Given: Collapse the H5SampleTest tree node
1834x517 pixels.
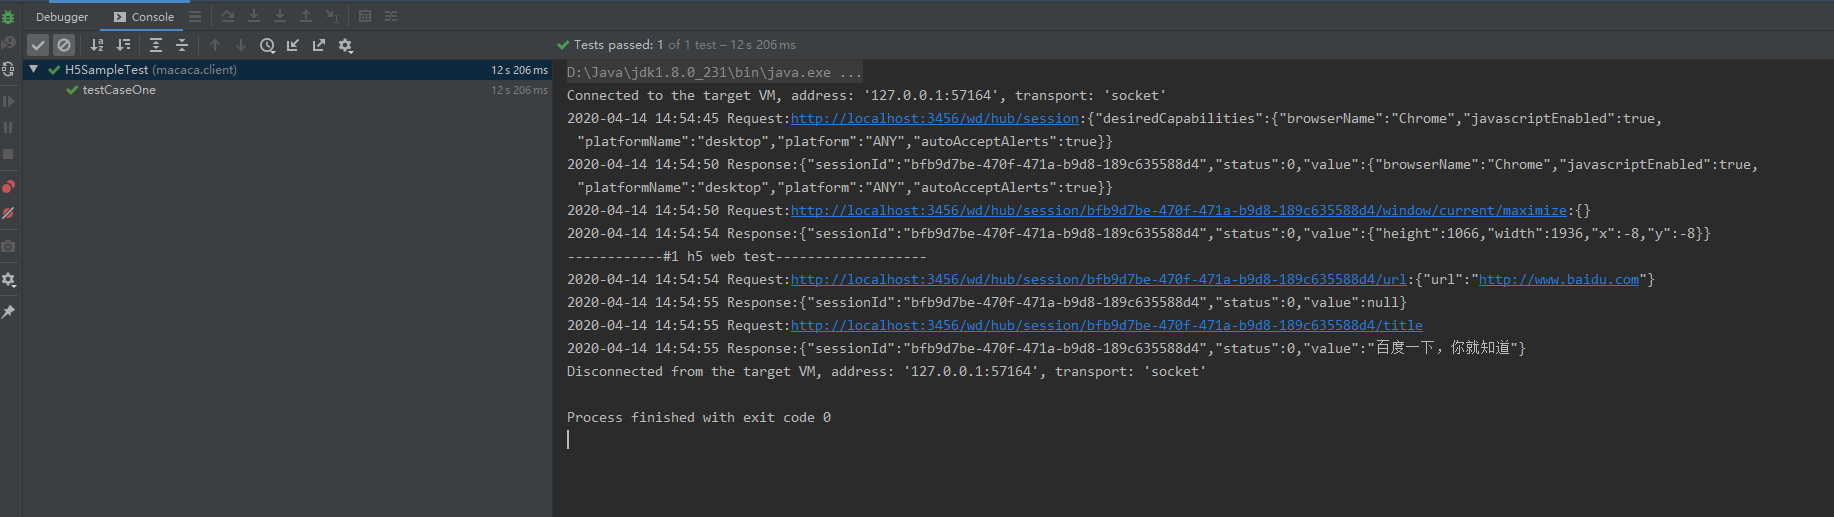Looking at the screenshot, I should tap(34, 69).
